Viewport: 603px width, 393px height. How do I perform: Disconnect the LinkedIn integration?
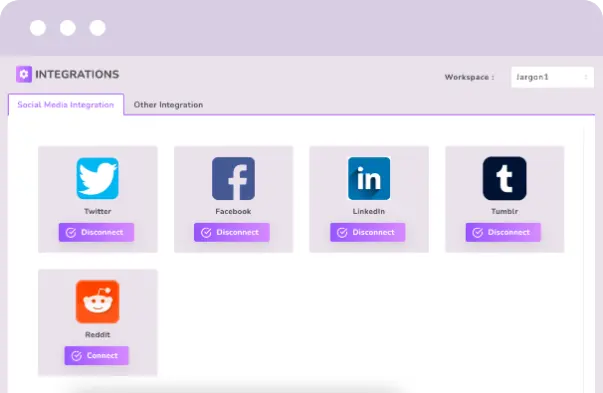[368, 232]
